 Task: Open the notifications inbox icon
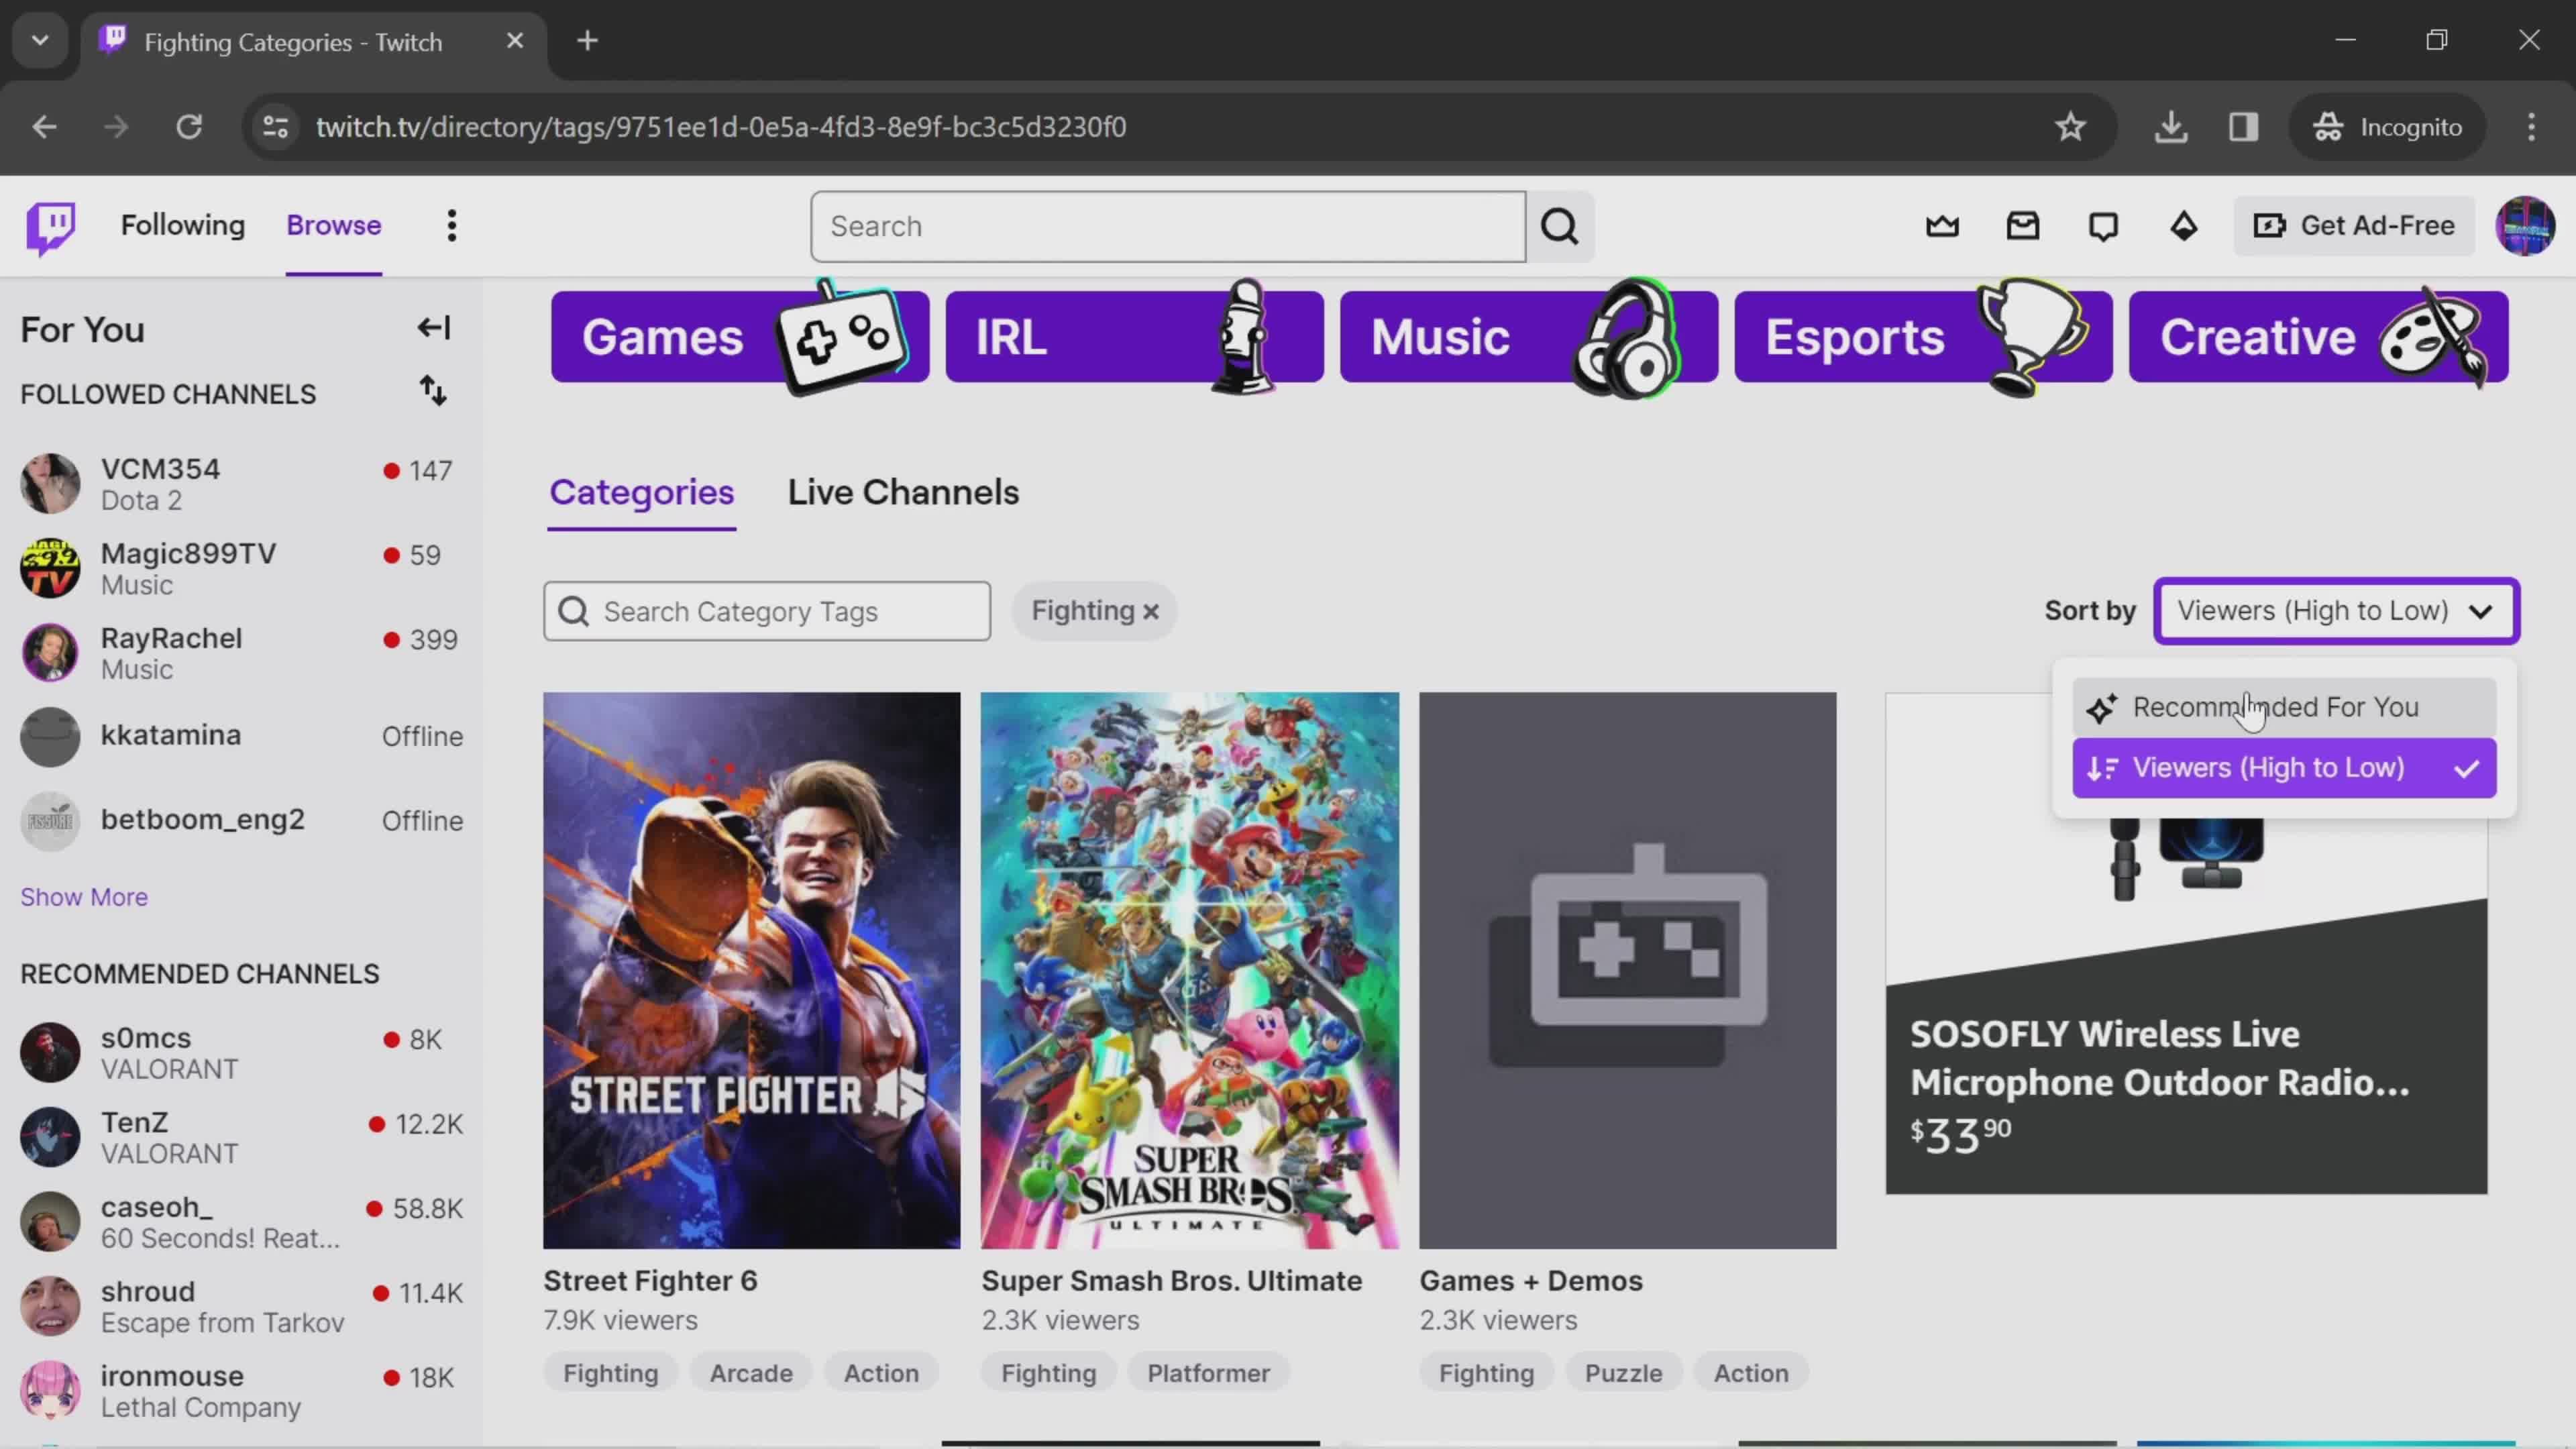(2022, 226)
